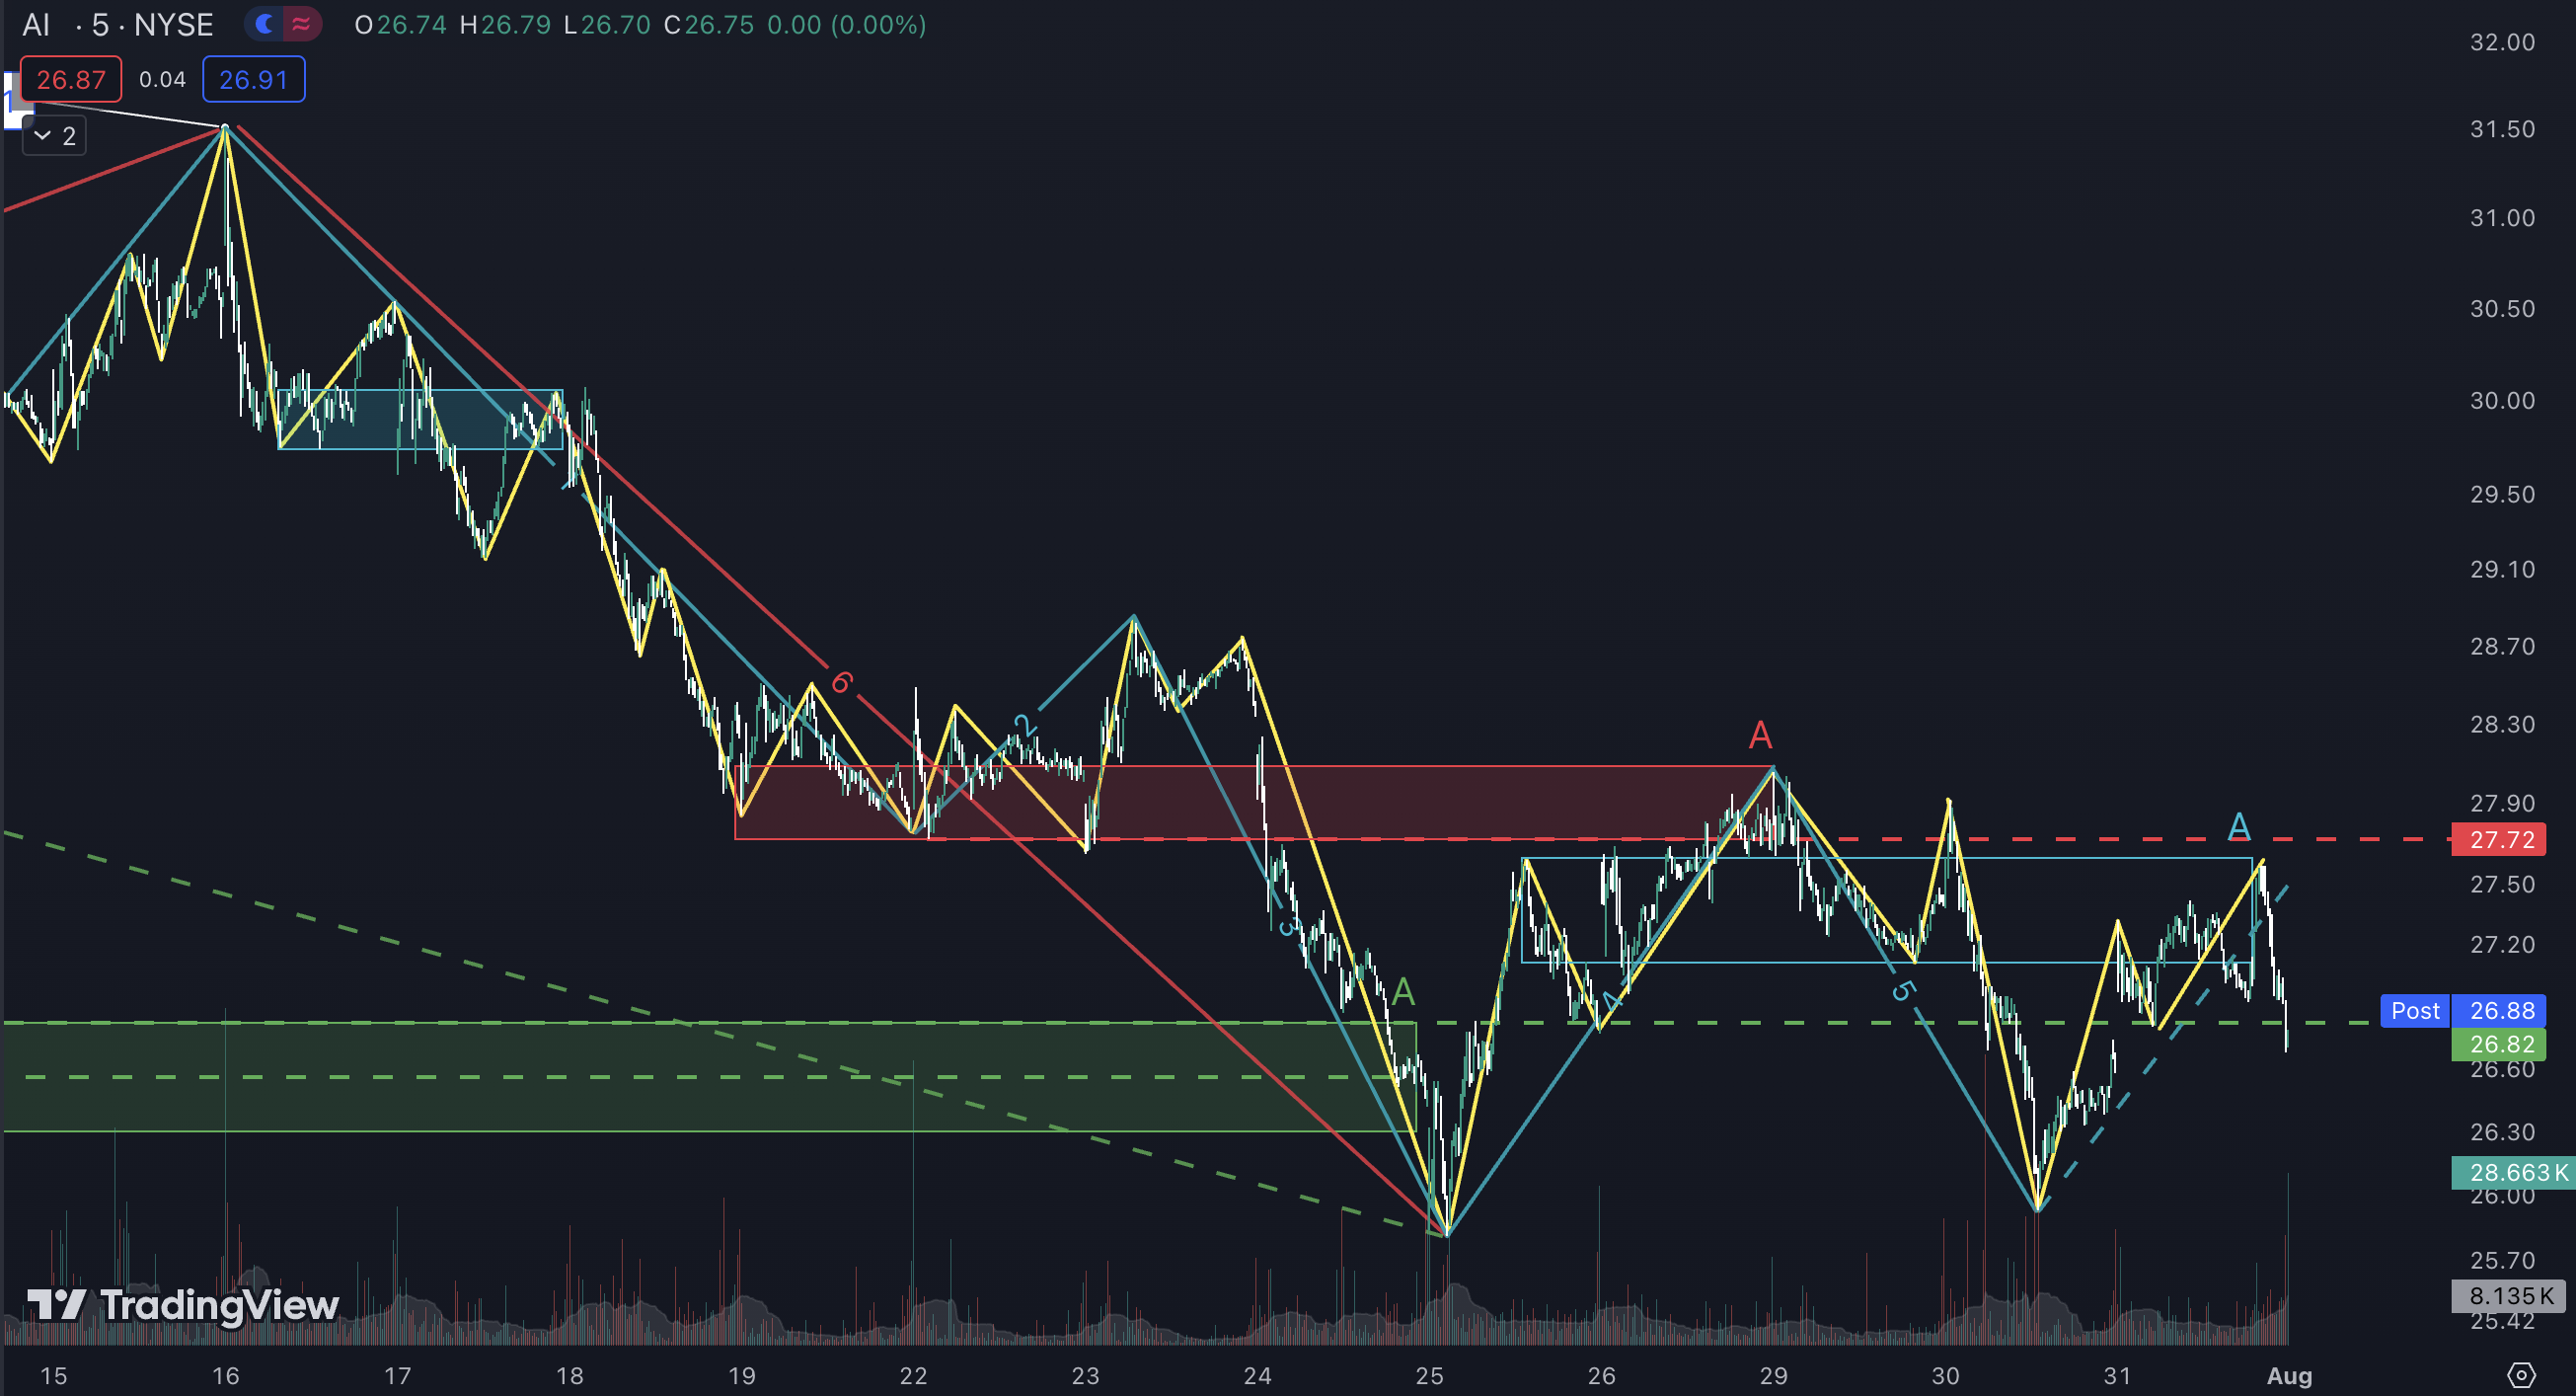Click the teal 28.663K volume label
This screenshot has height=1396, width=2576.
click(x=2512, y=1172)
